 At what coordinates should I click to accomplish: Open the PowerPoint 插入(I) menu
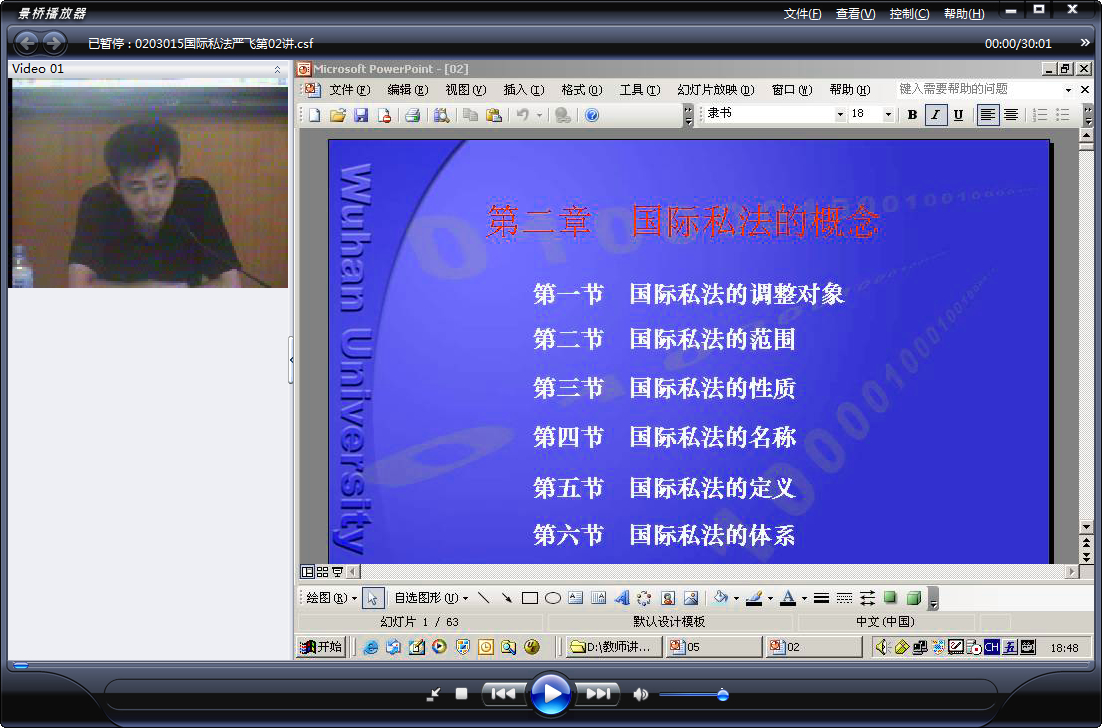524,90
